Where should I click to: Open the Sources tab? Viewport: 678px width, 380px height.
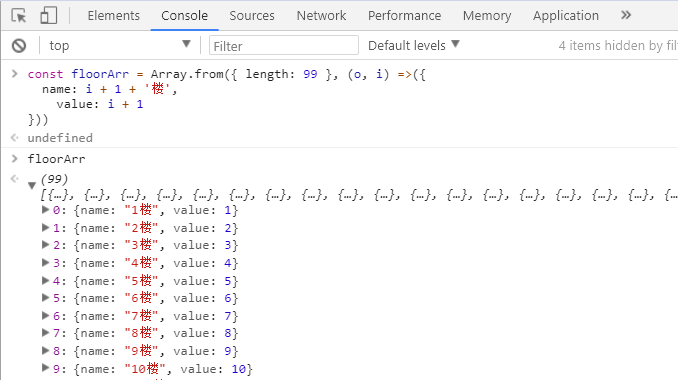coord(252,16)
